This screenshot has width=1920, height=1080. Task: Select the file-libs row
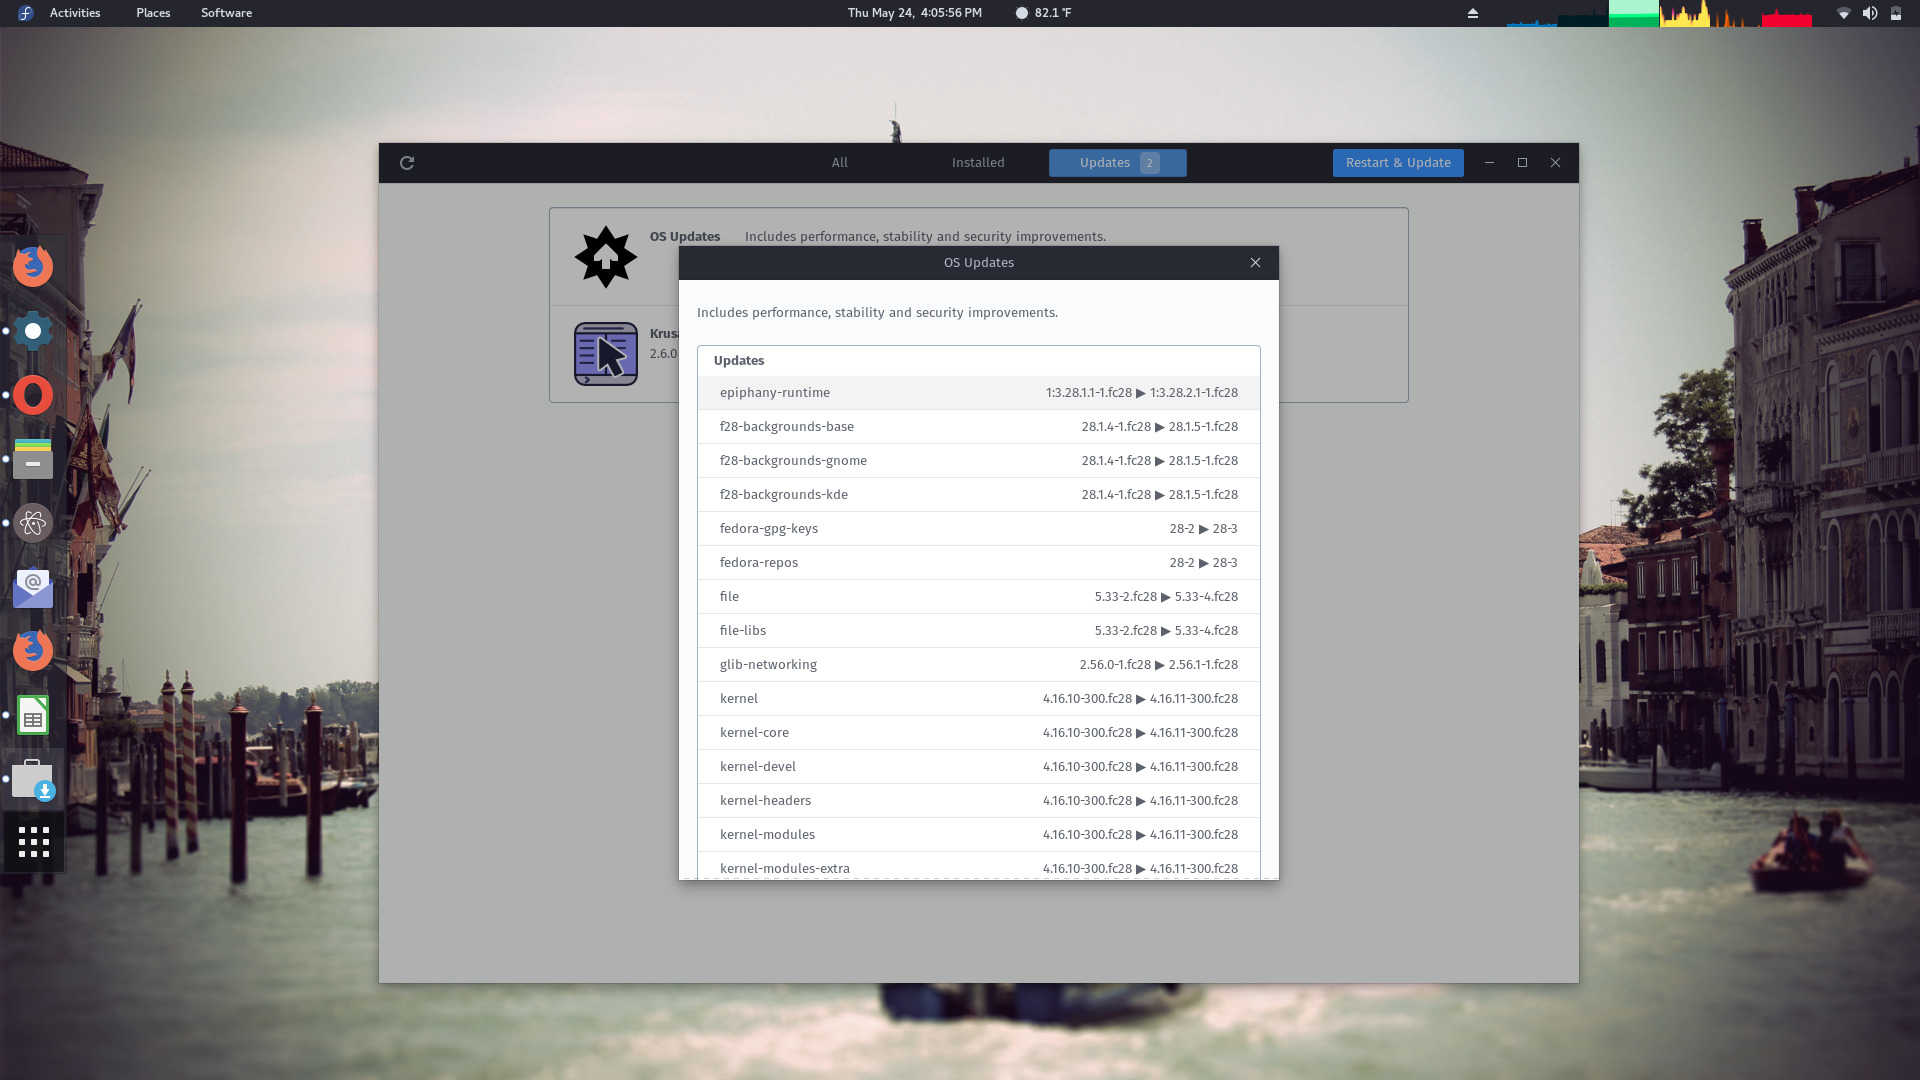[x=979, y=631]
